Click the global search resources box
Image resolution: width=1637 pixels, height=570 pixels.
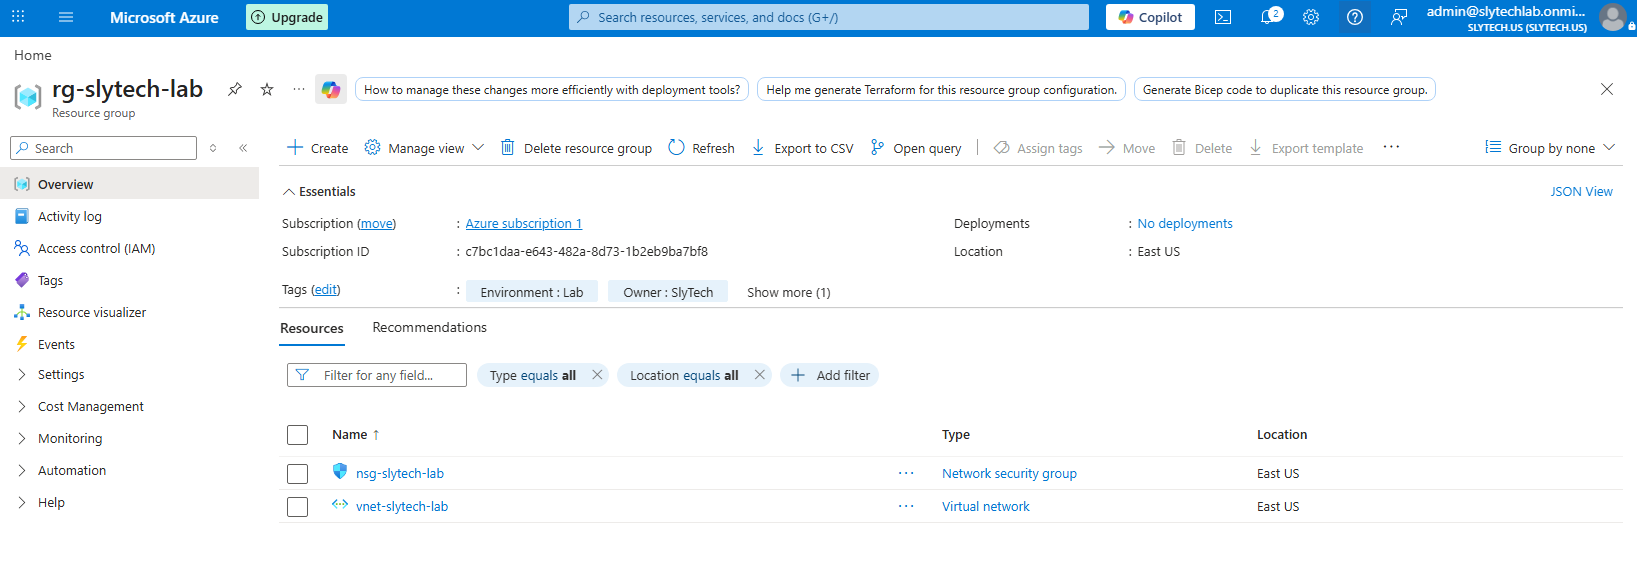[x=829, y=17]
